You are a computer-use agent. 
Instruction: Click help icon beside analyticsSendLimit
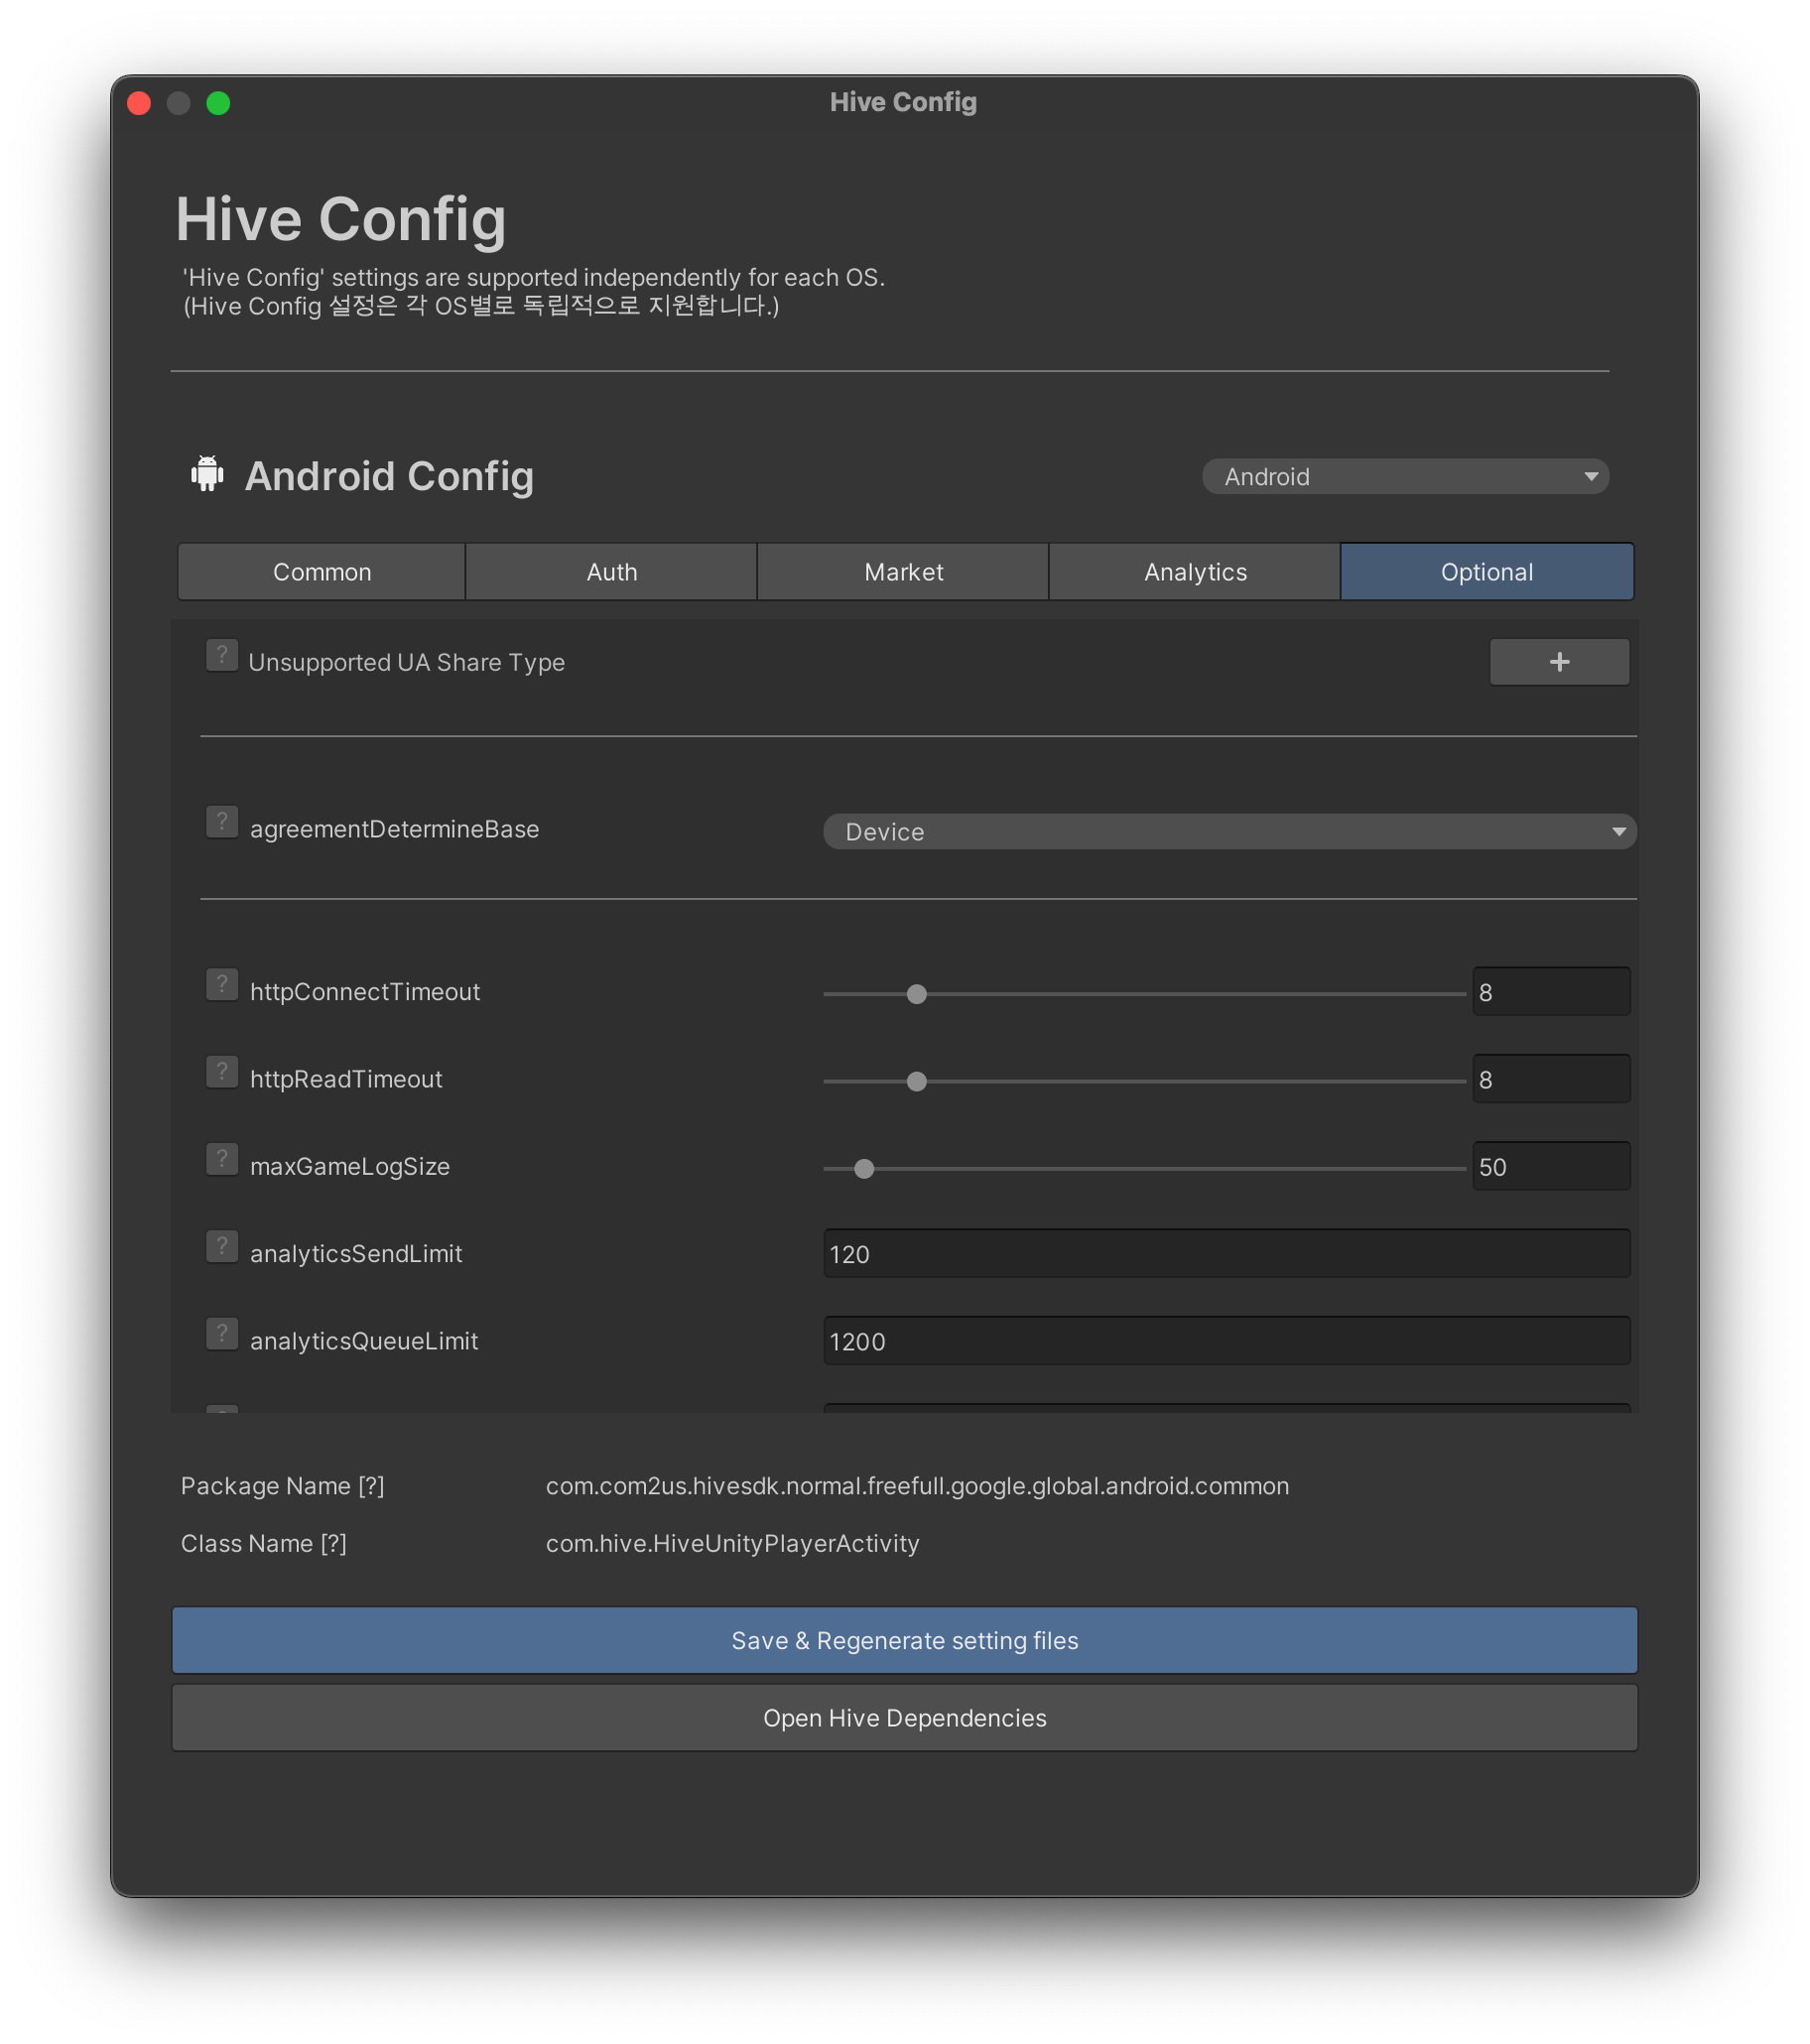click(x=221, y=1246)
